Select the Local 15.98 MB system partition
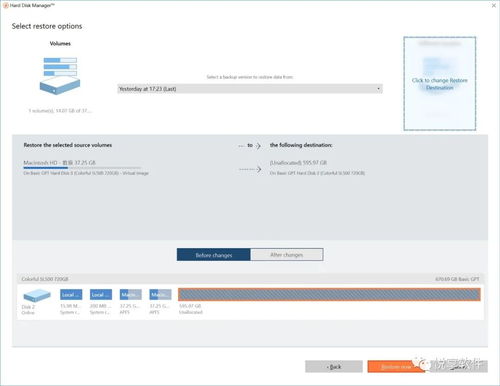Image resolution: width=500 pixels, height=386 pixels. [x=71, y=295]
